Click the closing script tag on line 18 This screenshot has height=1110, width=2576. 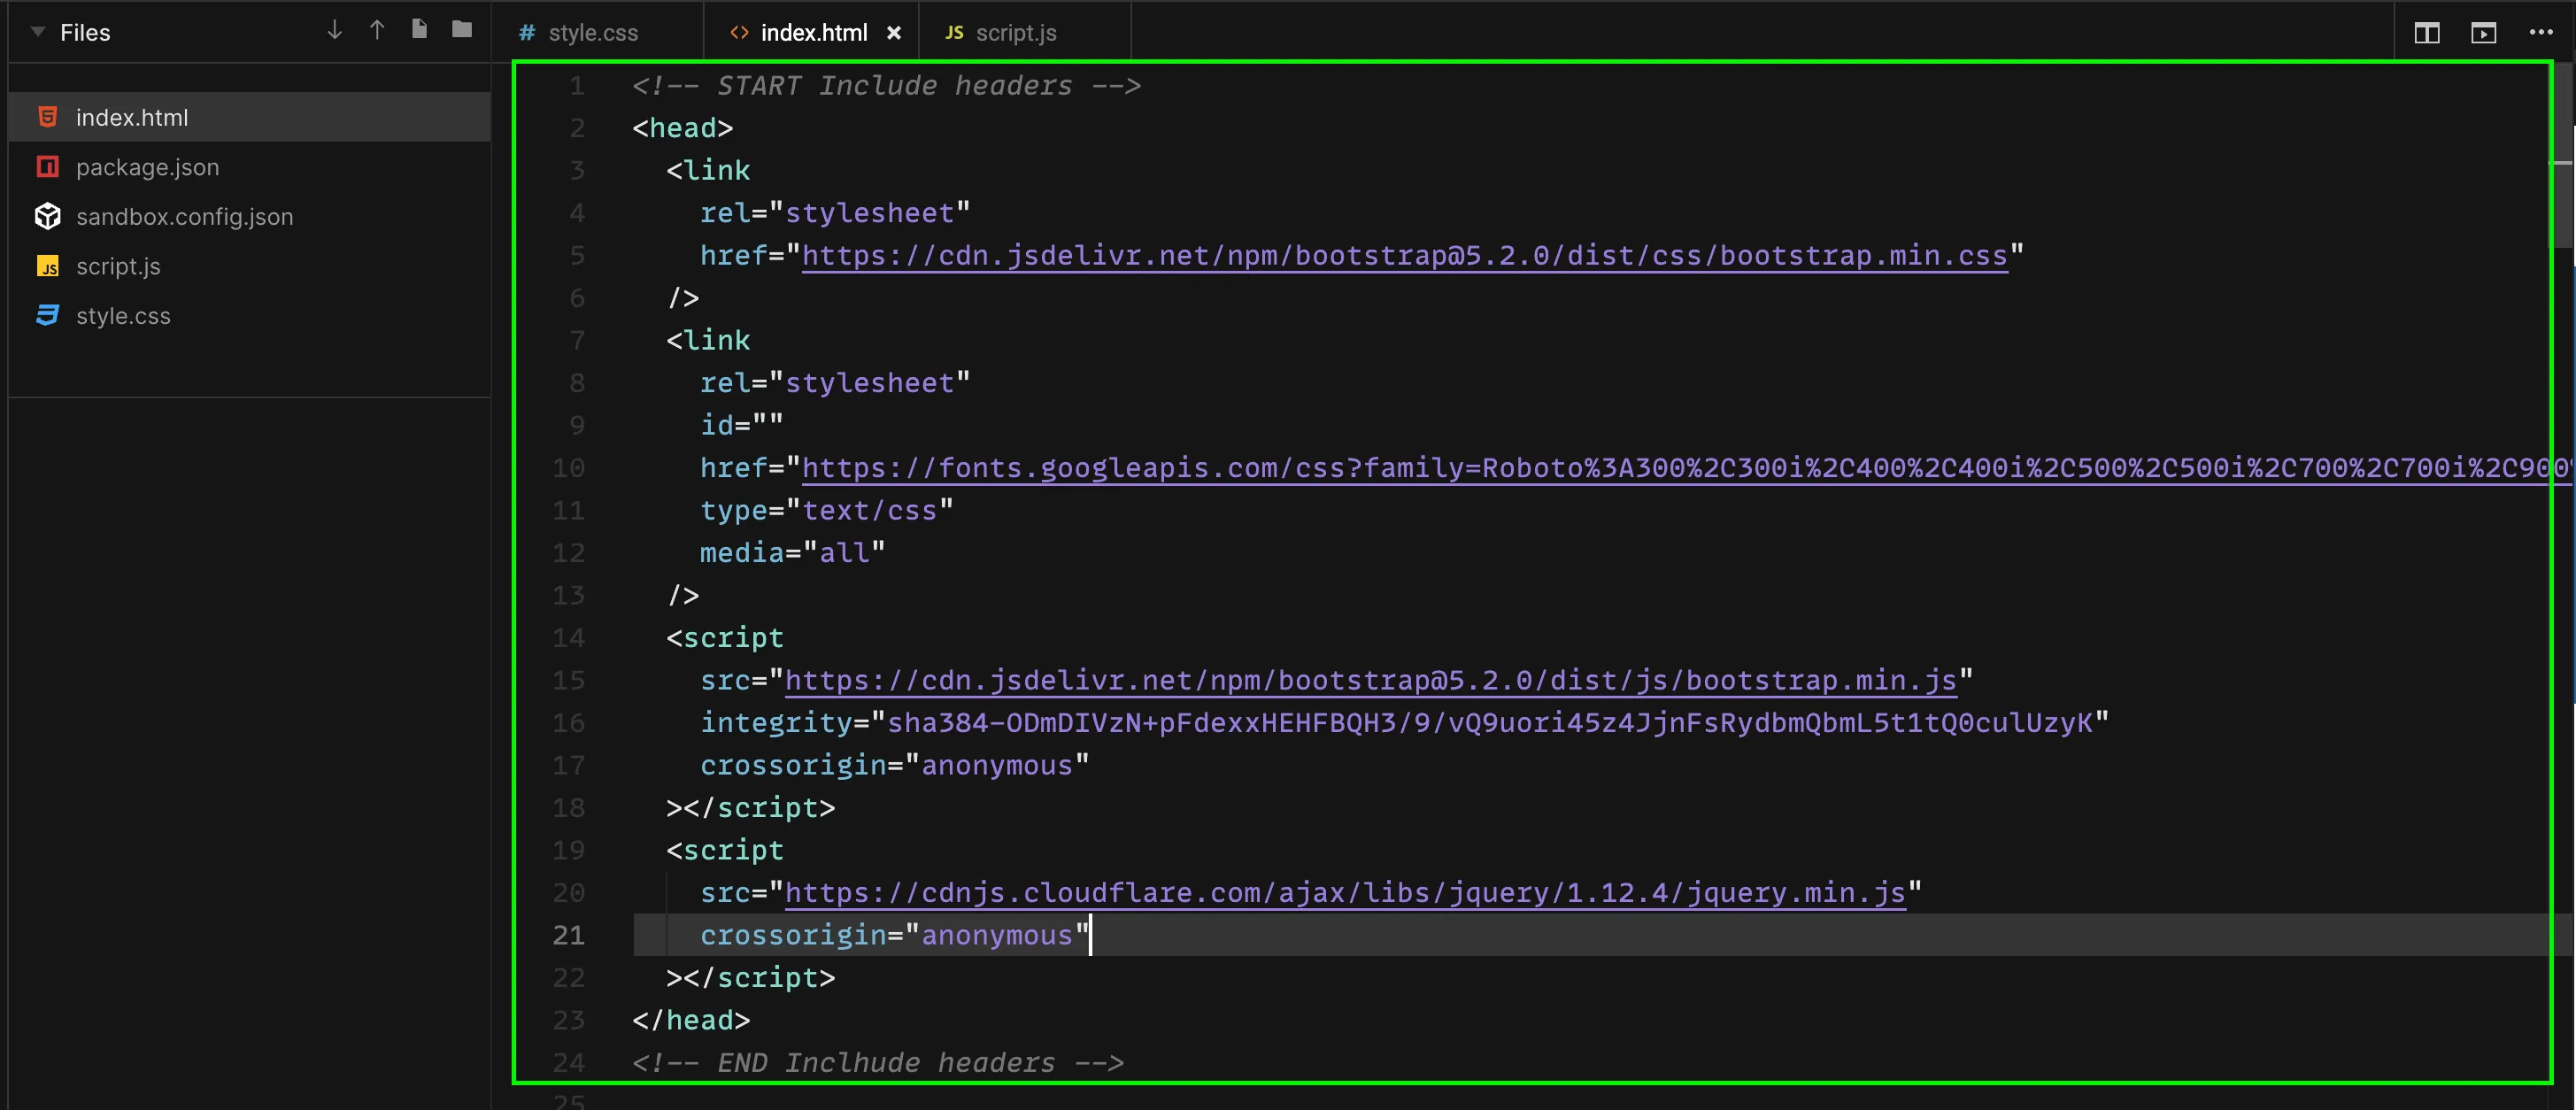pos(750,808)
